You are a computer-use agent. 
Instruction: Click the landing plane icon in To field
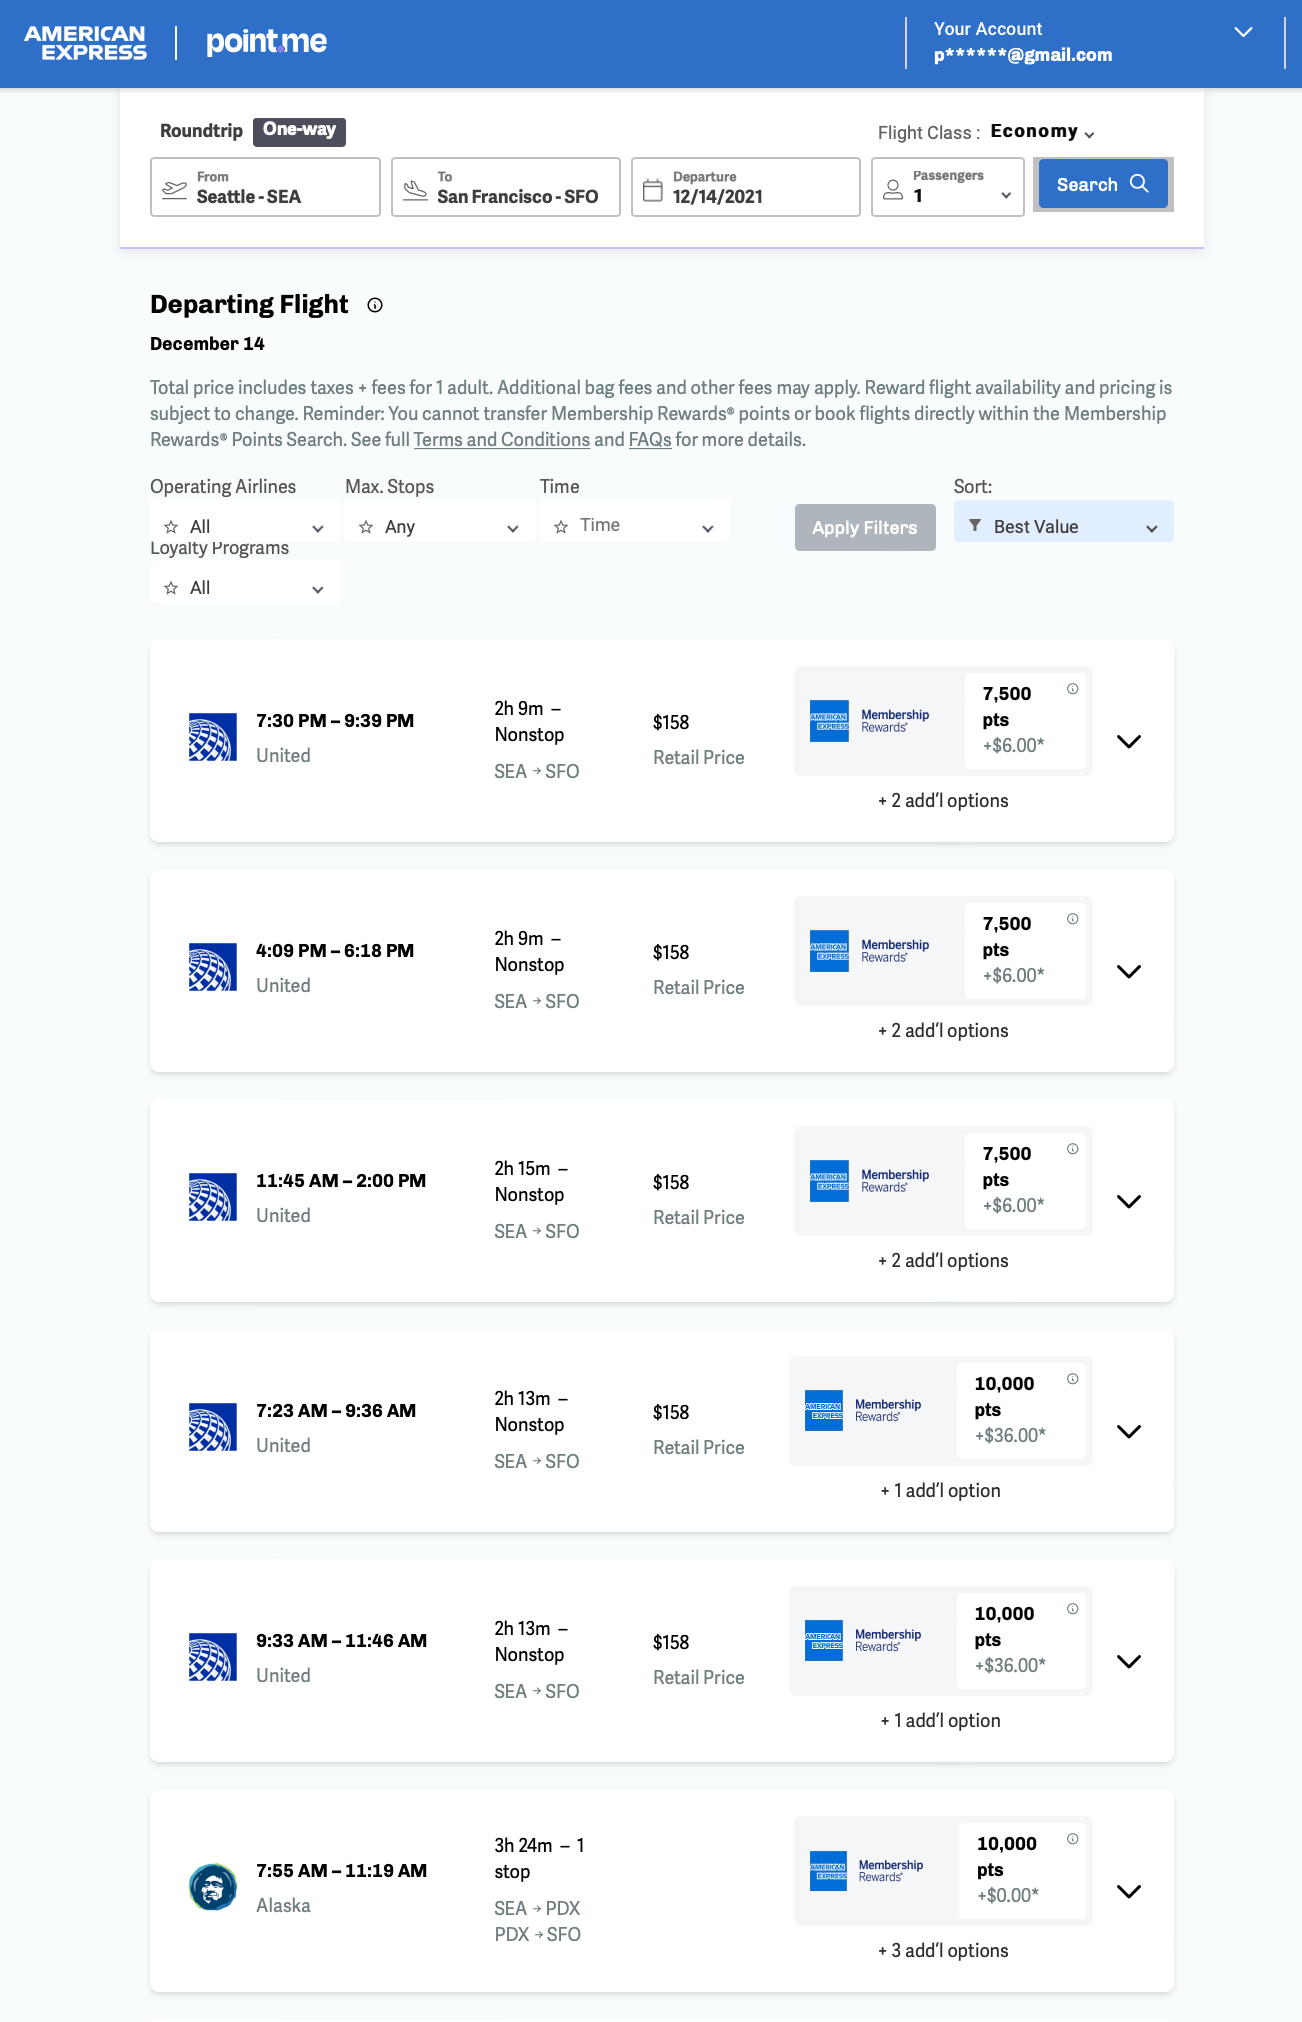tap(415, 189)
